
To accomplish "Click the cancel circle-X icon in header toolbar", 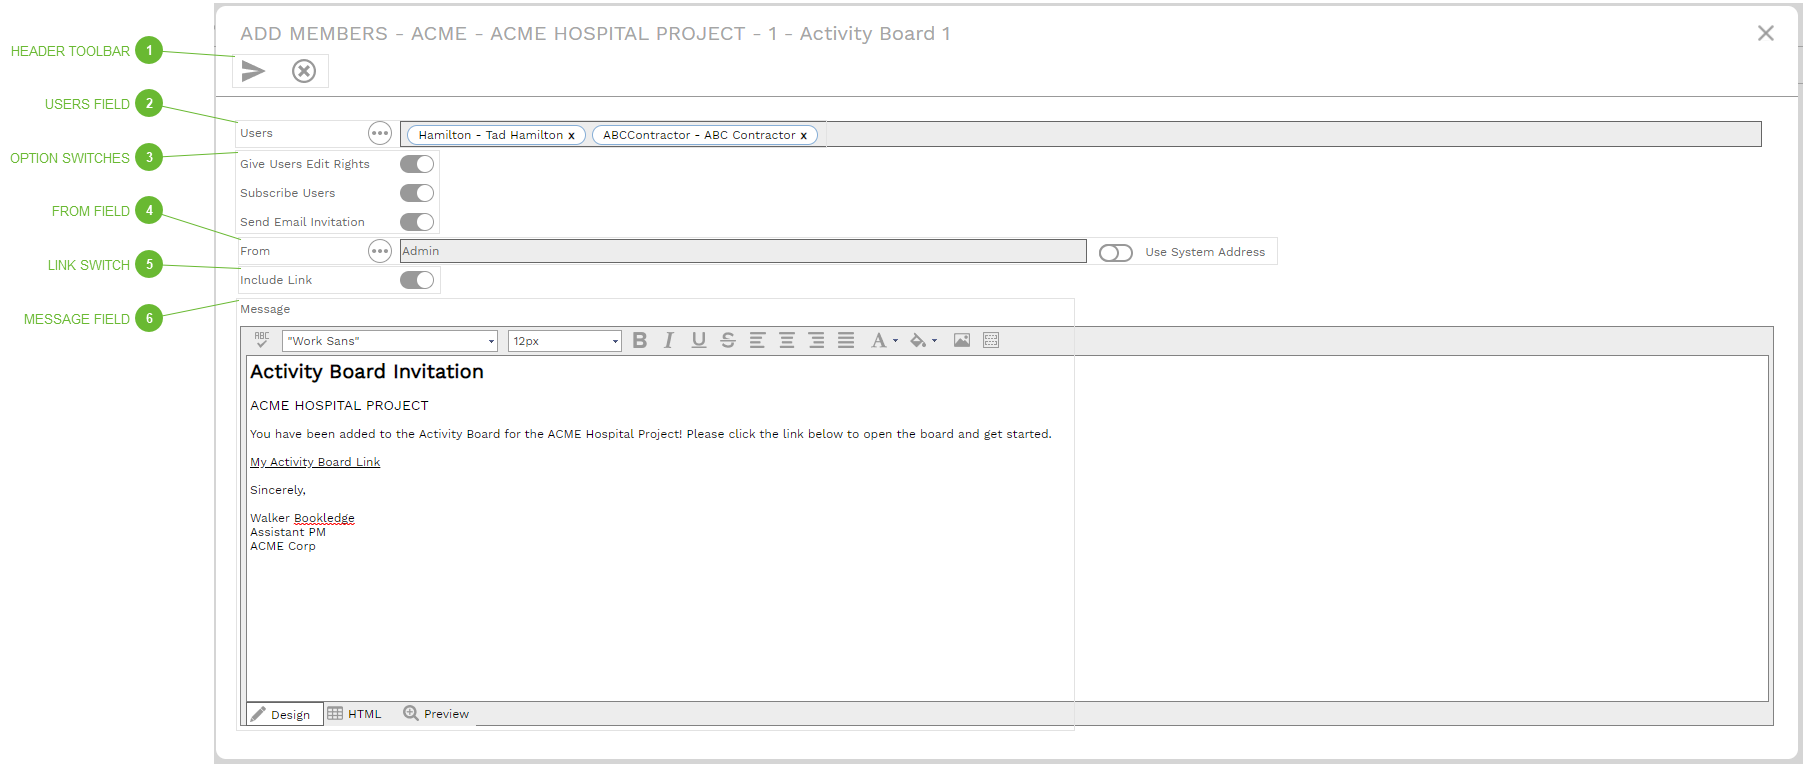I will tap(304, 71).
